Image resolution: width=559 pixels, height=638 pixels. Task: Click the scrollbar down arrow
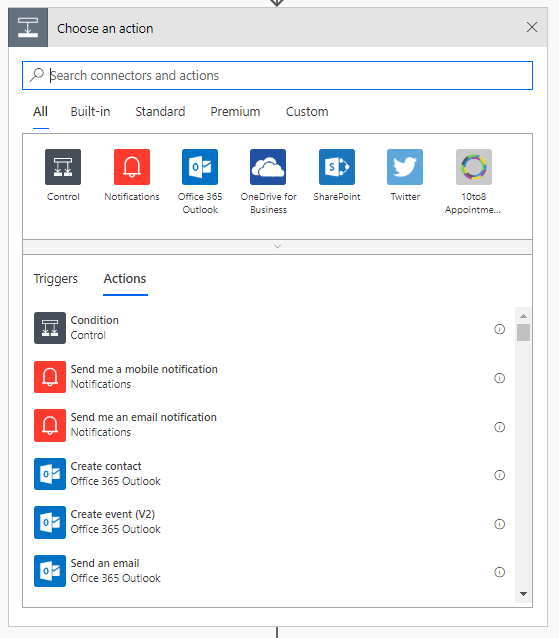[524, 594]
